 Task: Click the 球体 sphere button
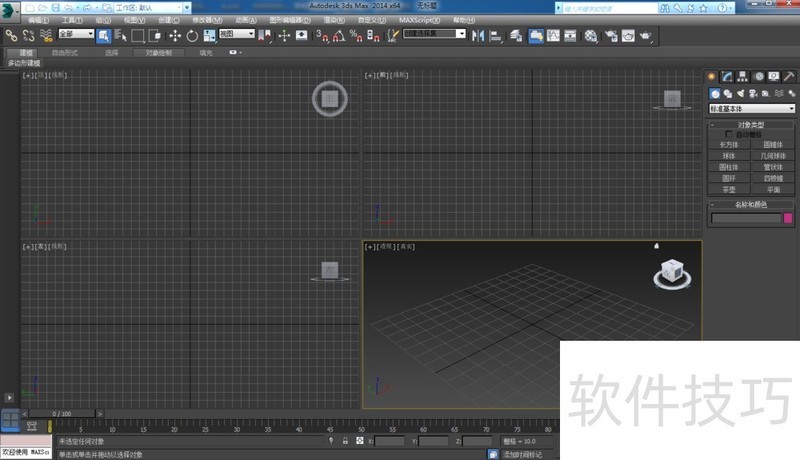(x=729, y=155)
